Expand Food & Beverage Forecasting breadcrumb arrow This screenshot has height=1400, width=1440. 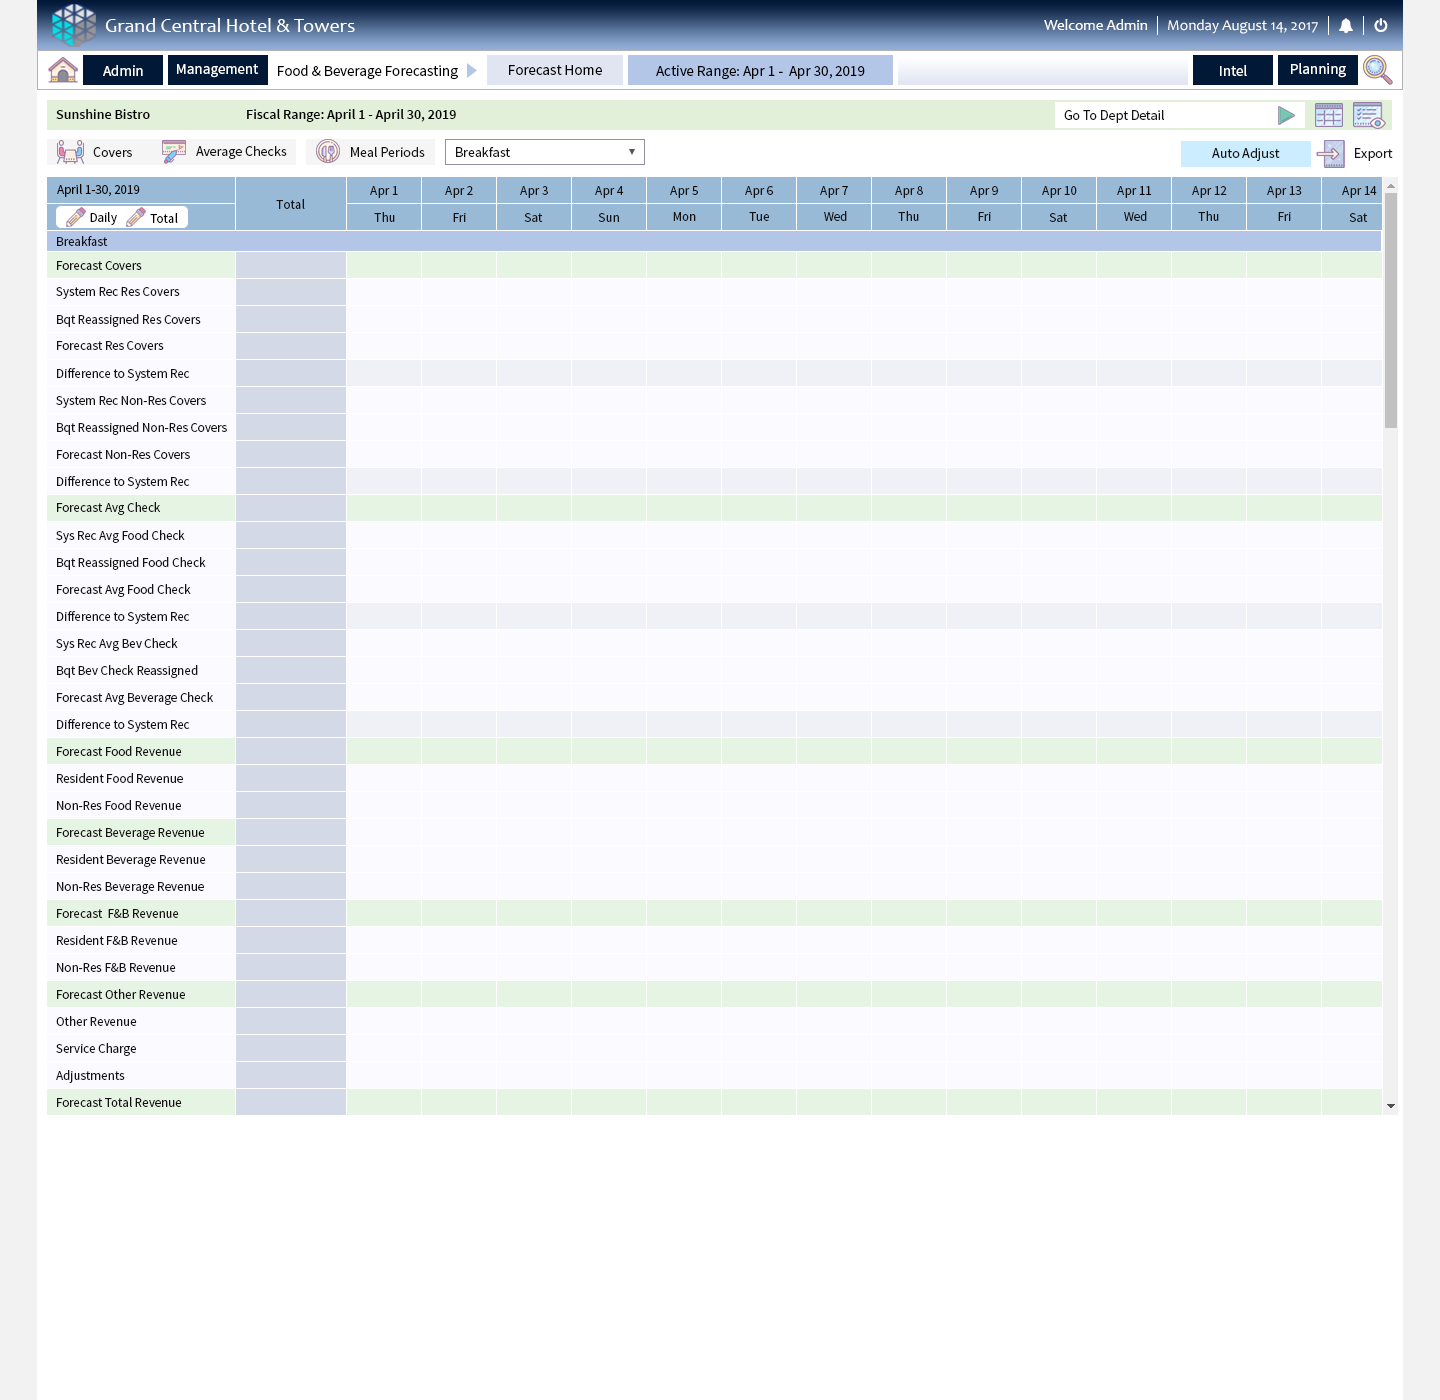(472, 71)
